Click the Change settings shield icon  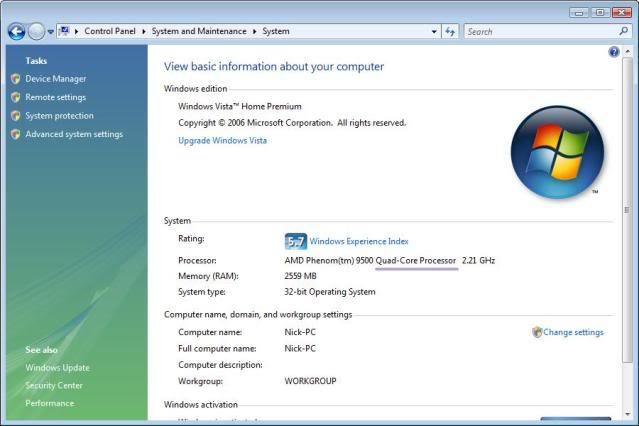coord(537,332)
